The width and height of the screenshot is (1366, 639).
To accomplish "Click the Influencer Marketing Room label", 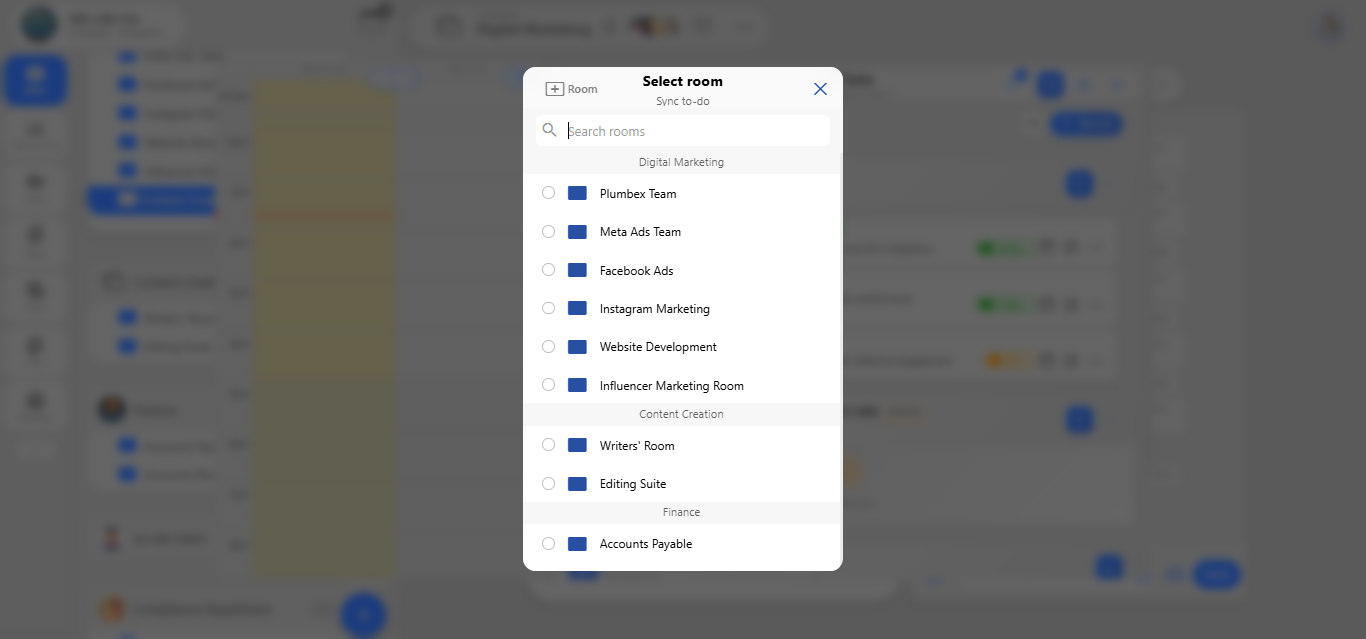I will pyautogui.click(x=672, y=386).
